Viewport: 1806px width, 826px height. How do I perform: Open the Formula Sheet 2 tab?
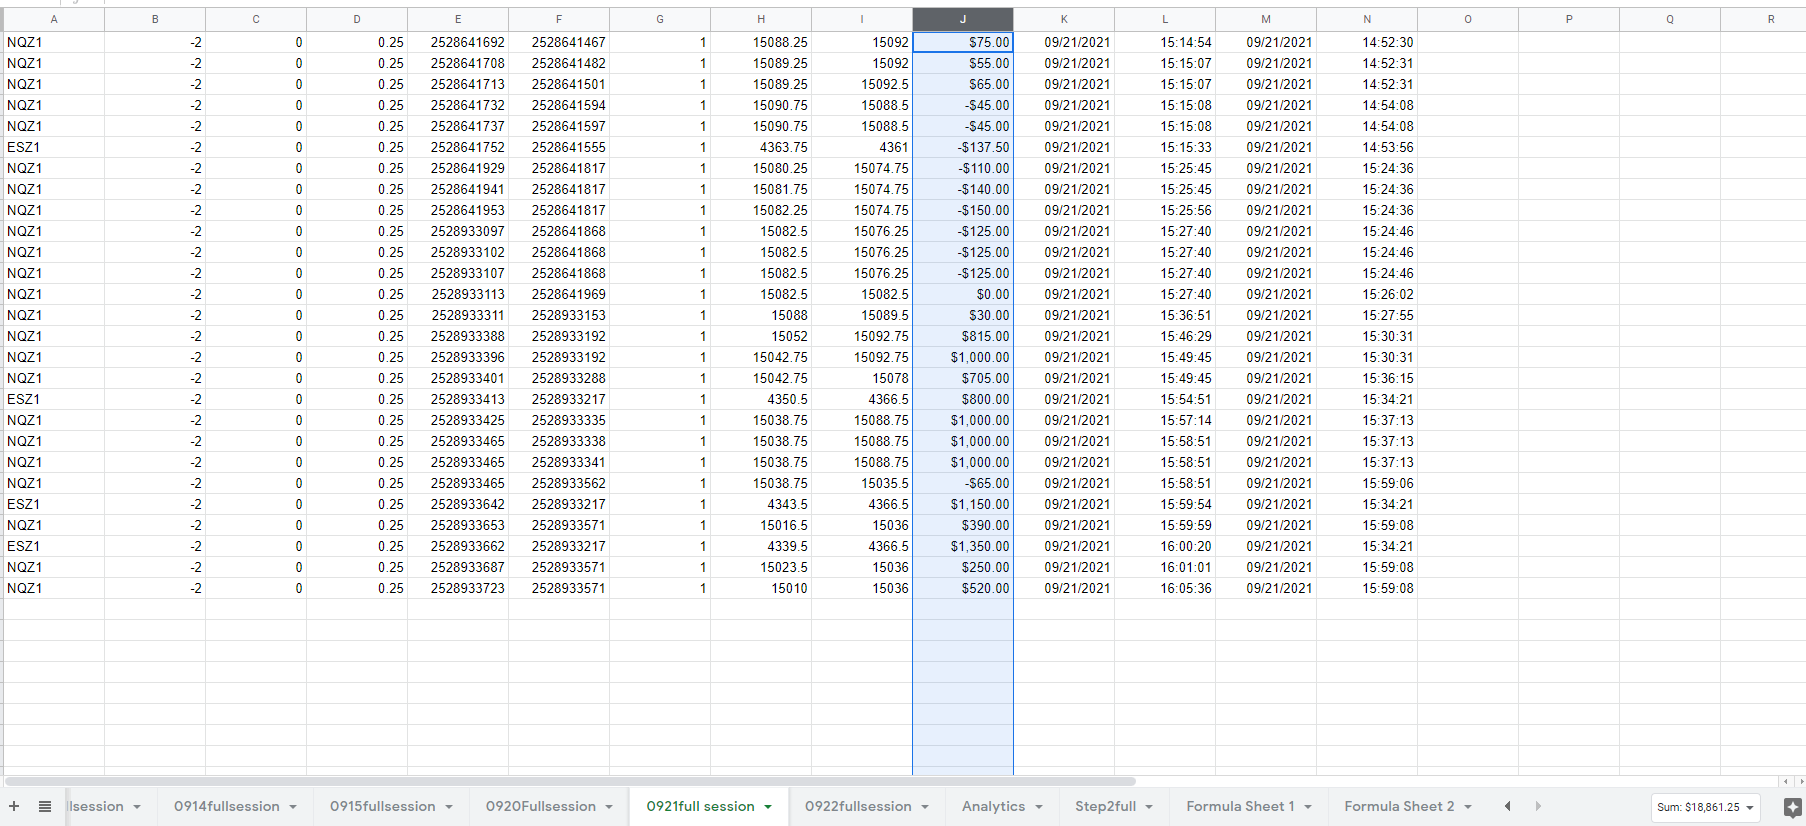pyautogui.click(x=1399, y=806)
